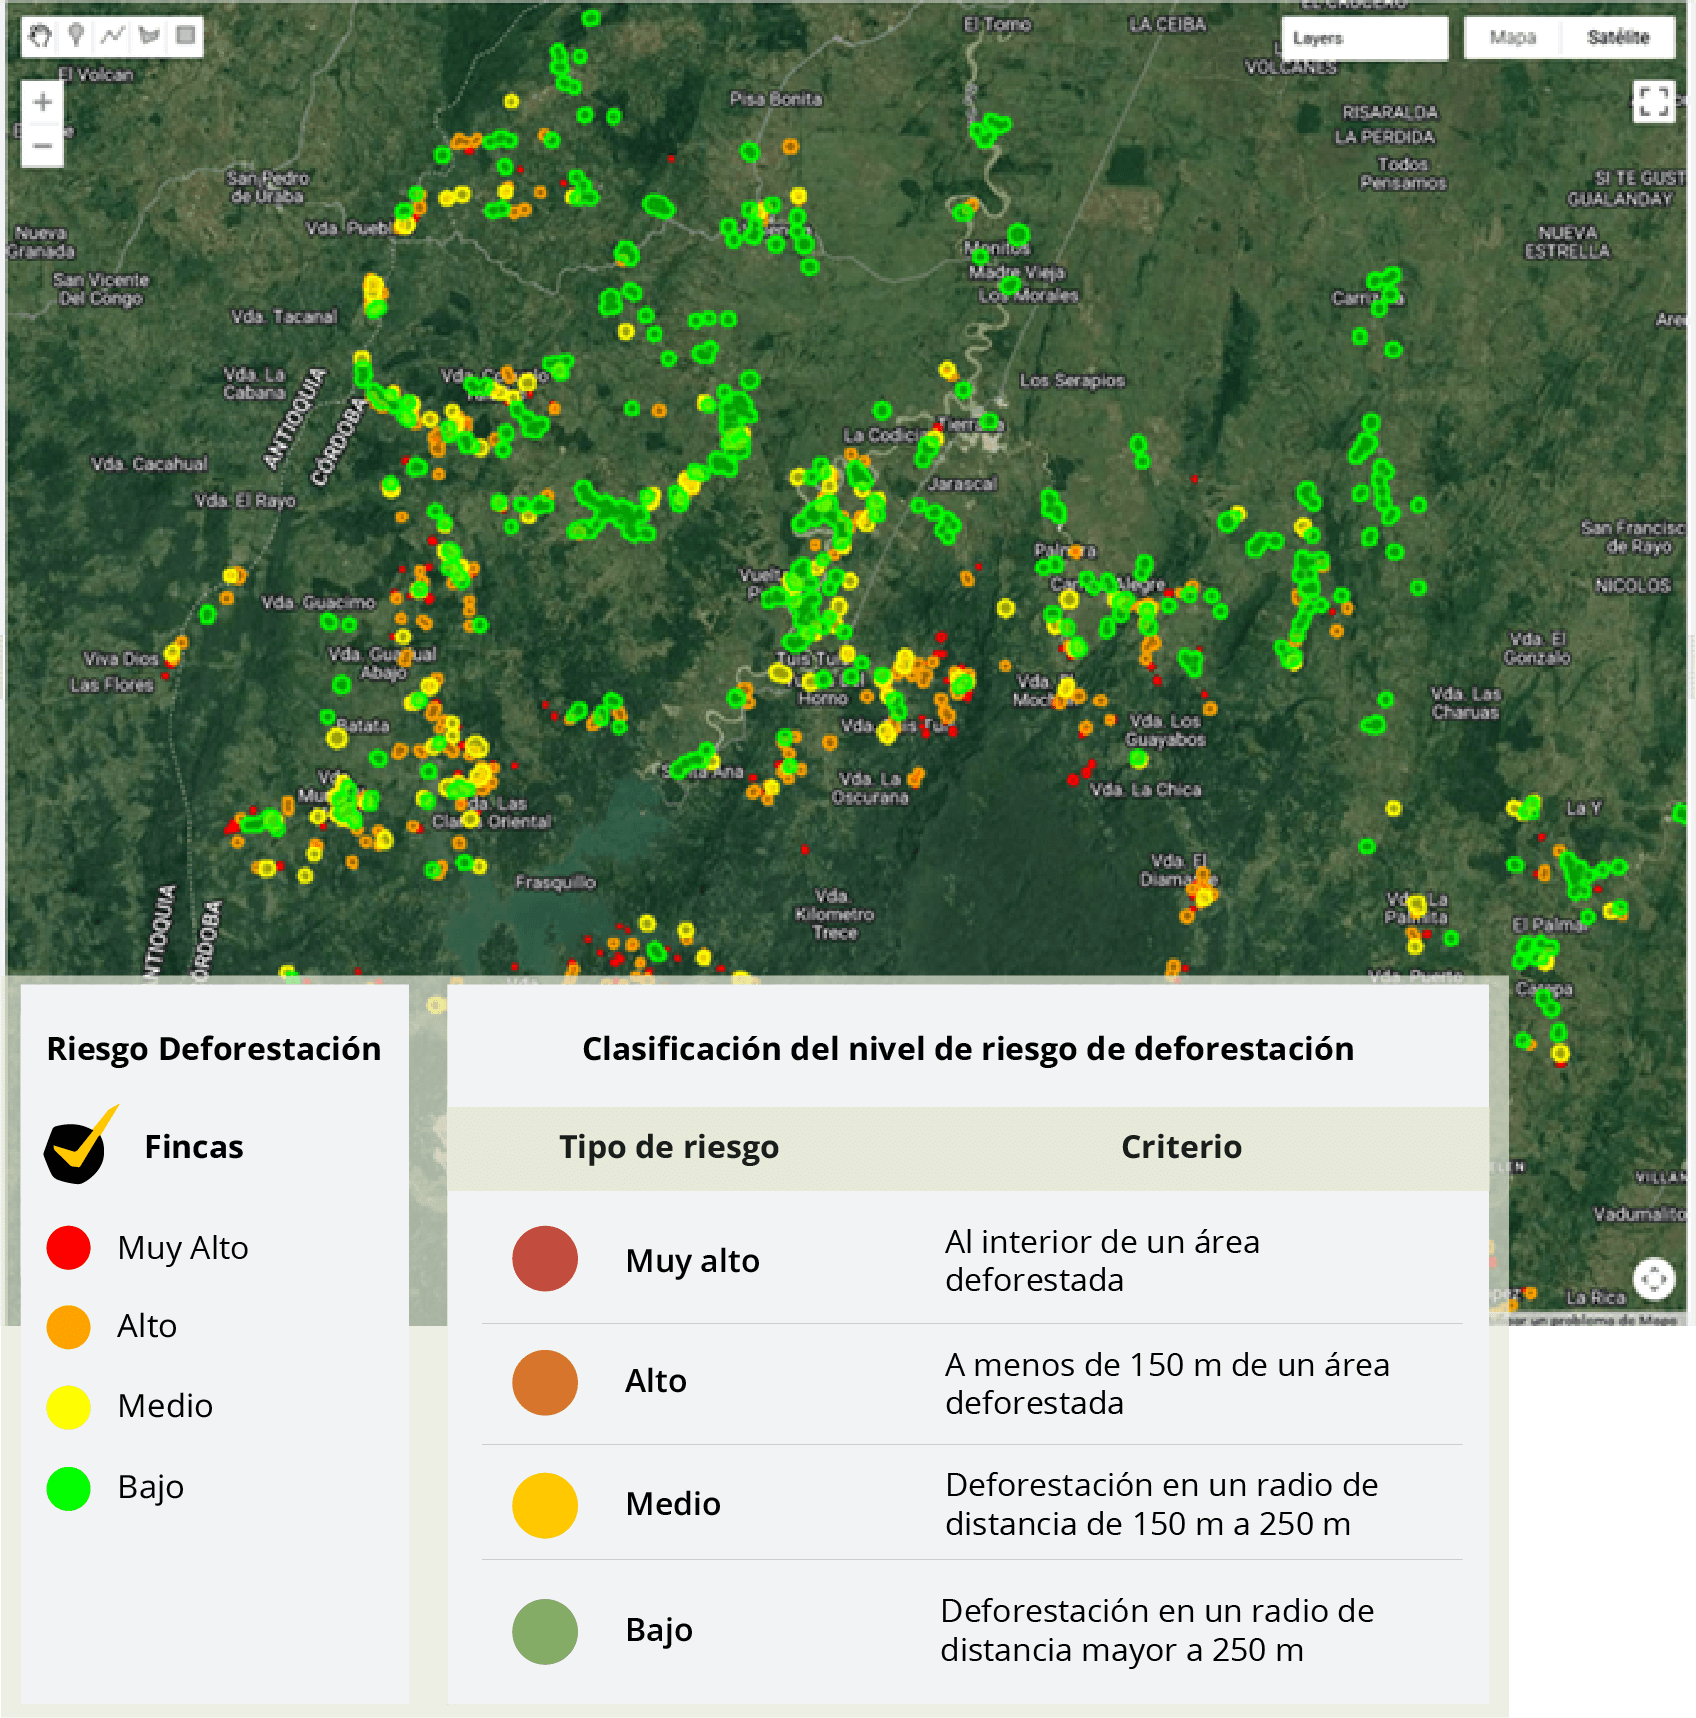Switch to the Satélite view tab
Screen dimensions: 1696x1718
pos(1618,38)
